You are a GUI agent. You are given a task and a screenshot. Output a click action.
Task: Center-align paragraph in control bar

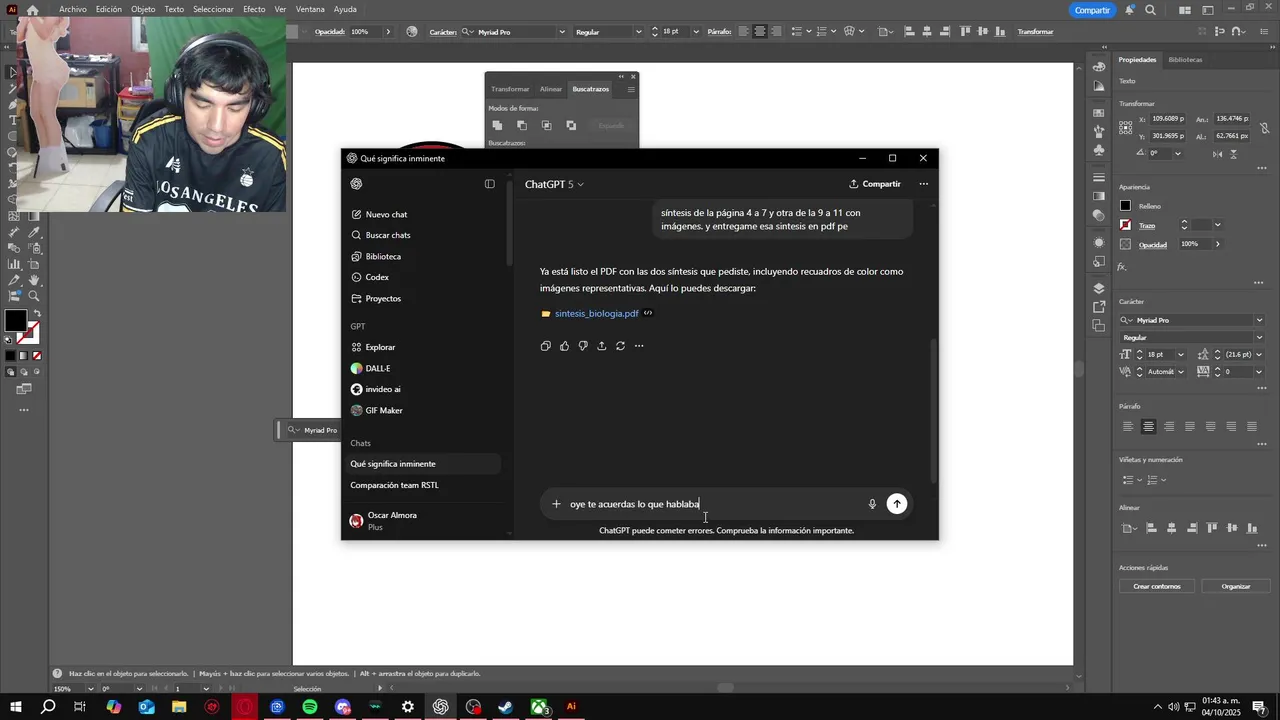[760, 32]
